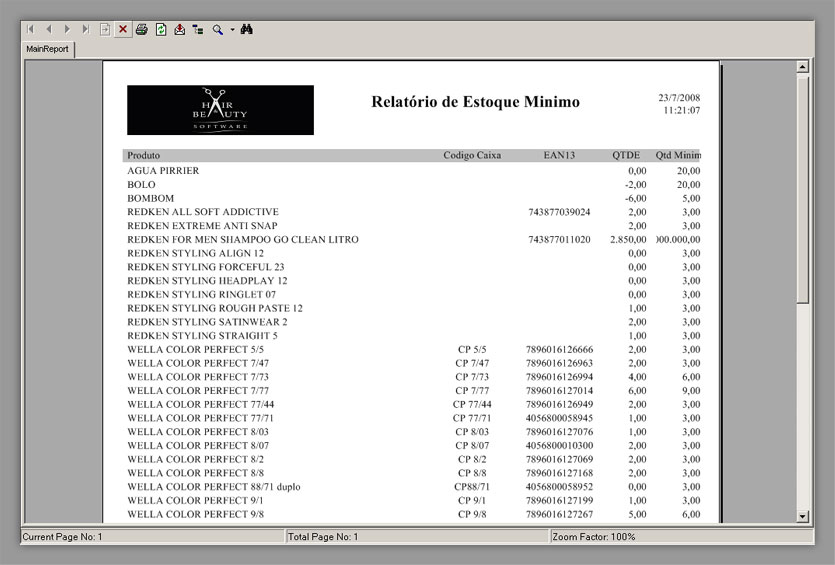Open the zoom level dropdown arrow
This screenshot has height=565, width=835.
232,30
